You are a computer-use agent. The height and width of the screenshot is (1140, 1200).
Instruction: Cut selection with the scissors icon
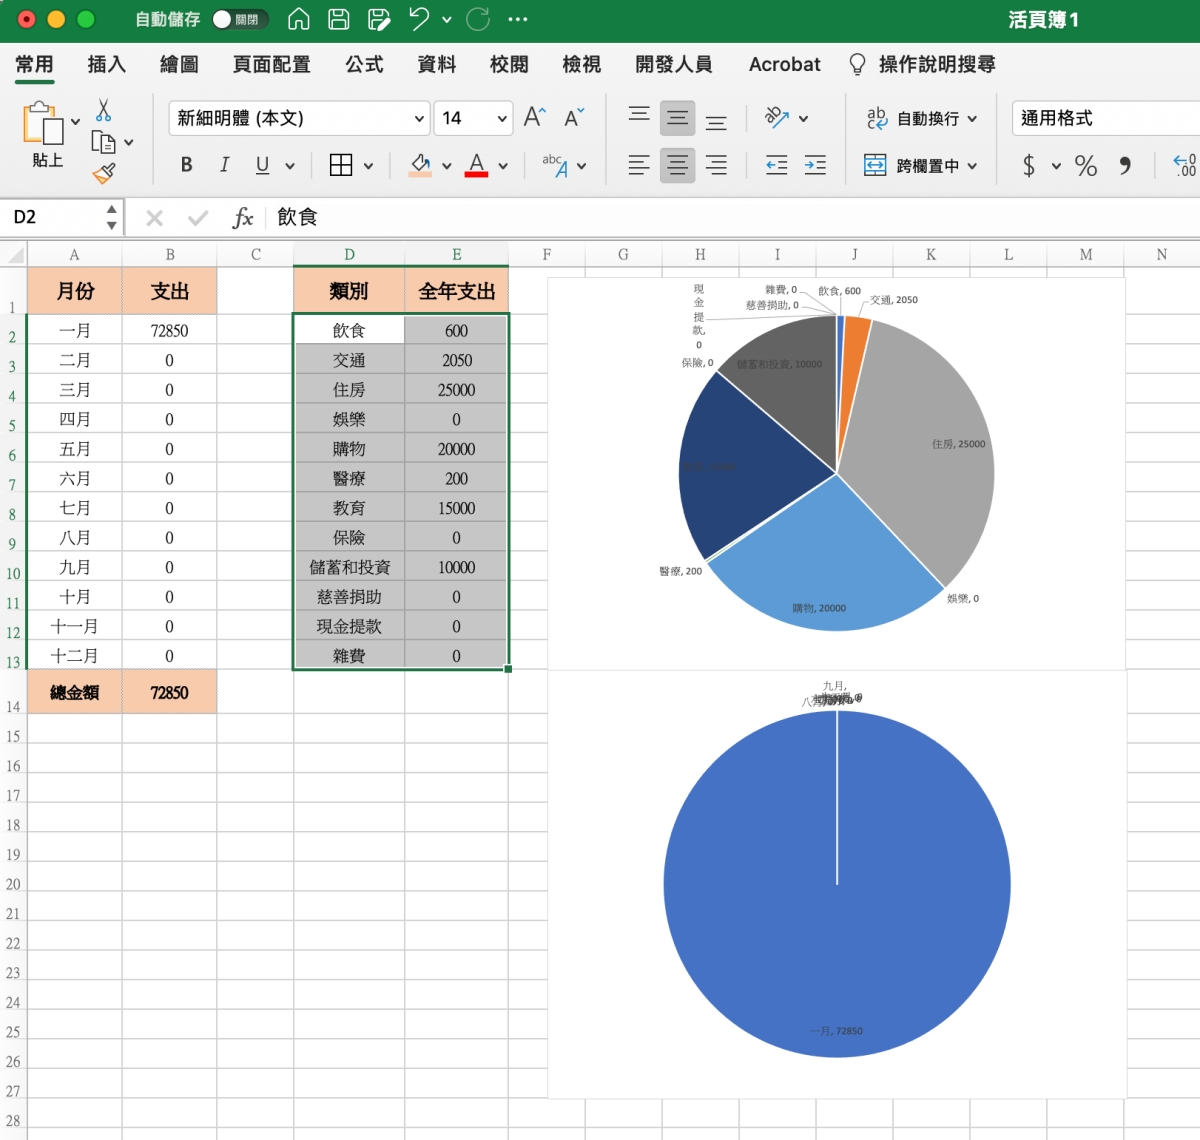pos(103,110)
